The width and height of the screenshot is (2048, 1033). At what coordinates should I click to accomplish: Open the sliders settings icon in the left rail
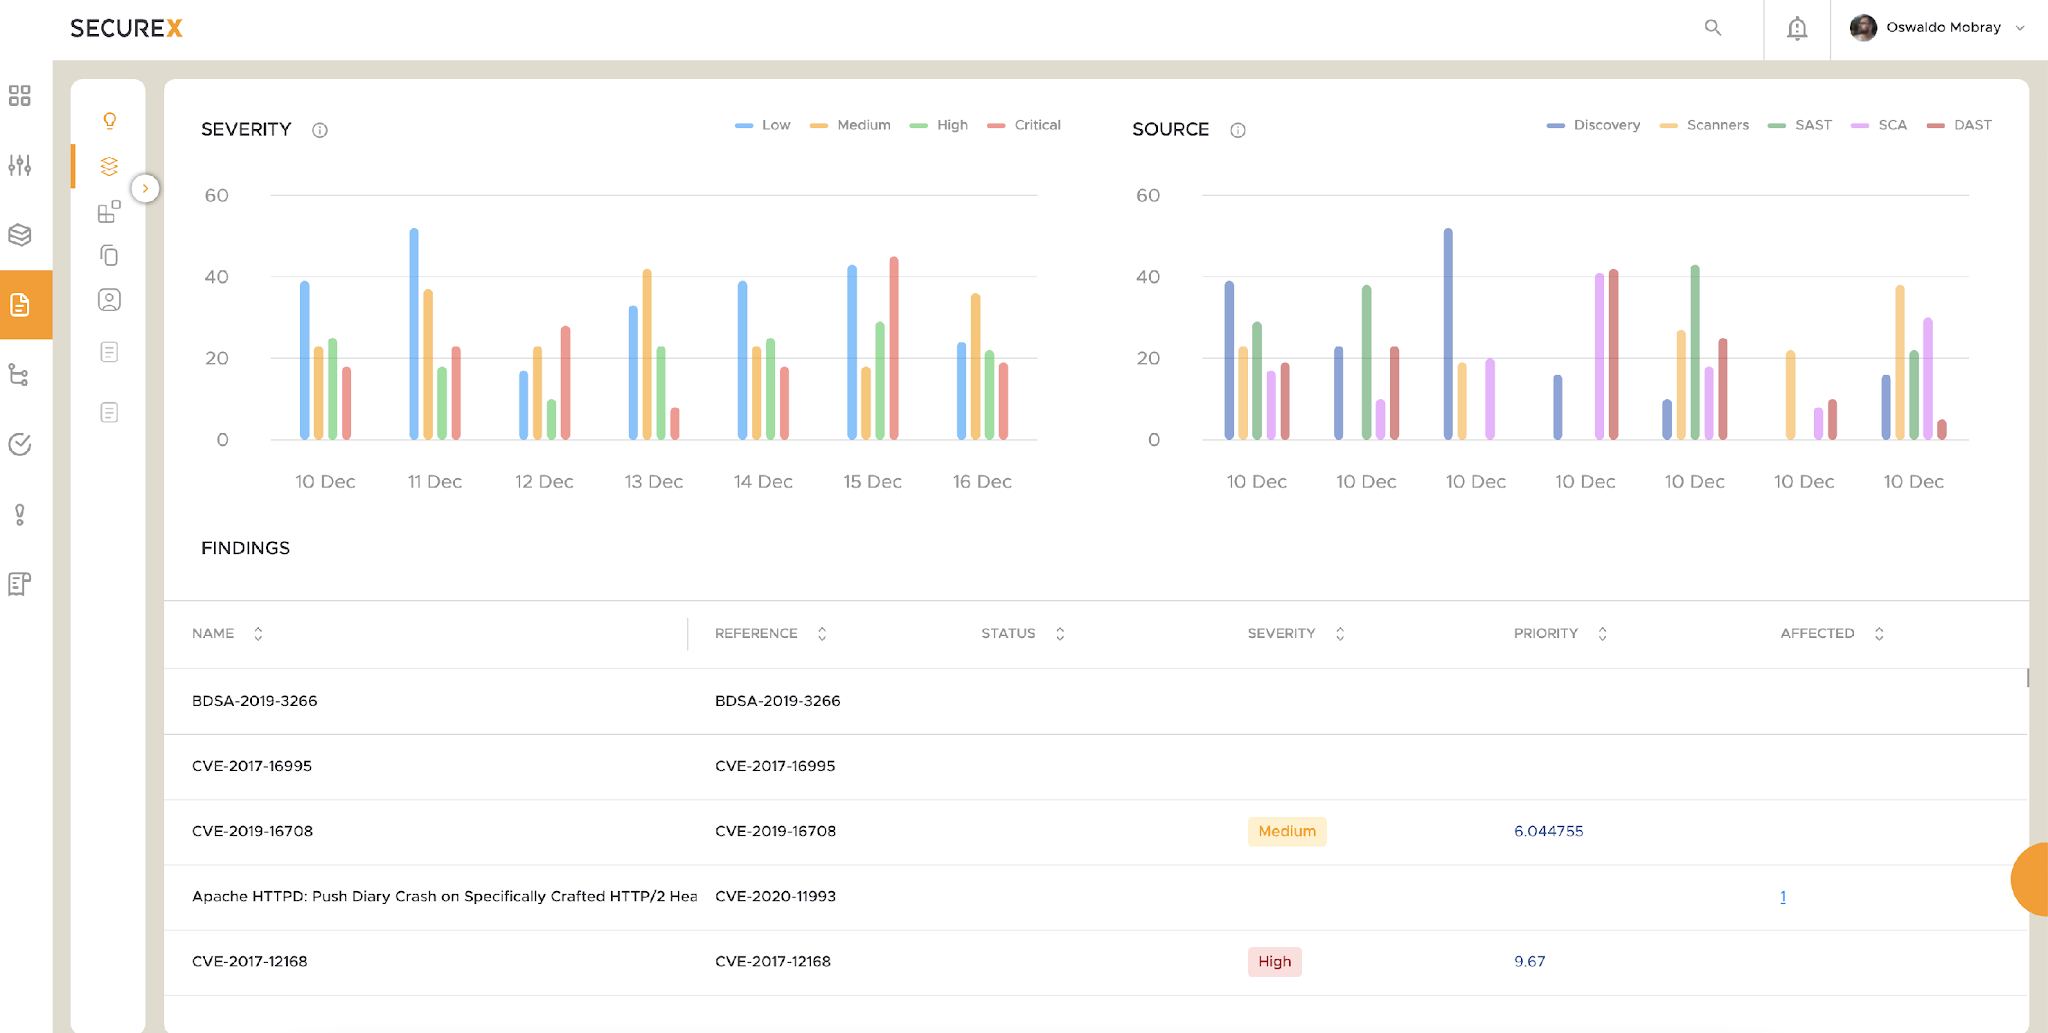click(20, 165)
